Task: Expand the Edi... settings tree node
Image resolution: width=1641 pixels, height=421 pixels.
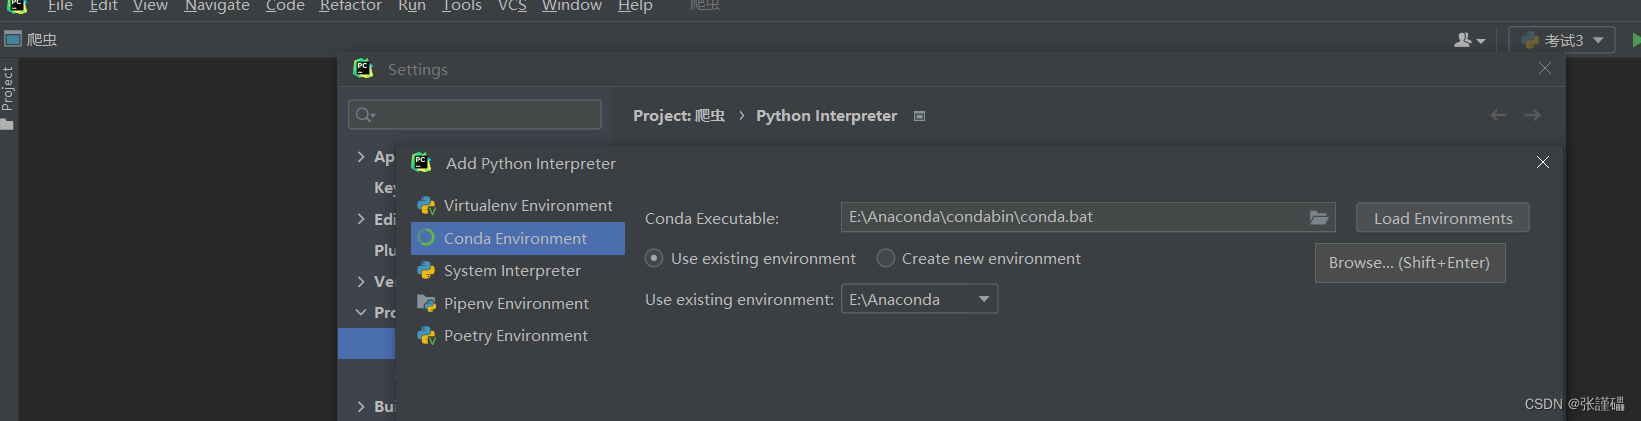Action: pyautogui.click(x=361, y=219)
